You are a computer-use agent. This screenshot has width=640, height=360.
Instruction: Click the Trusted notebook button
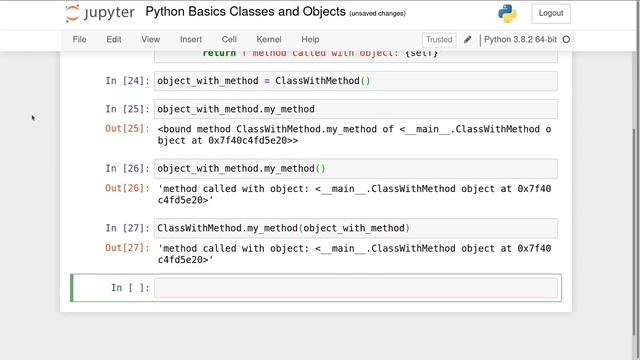pos(439,40)
